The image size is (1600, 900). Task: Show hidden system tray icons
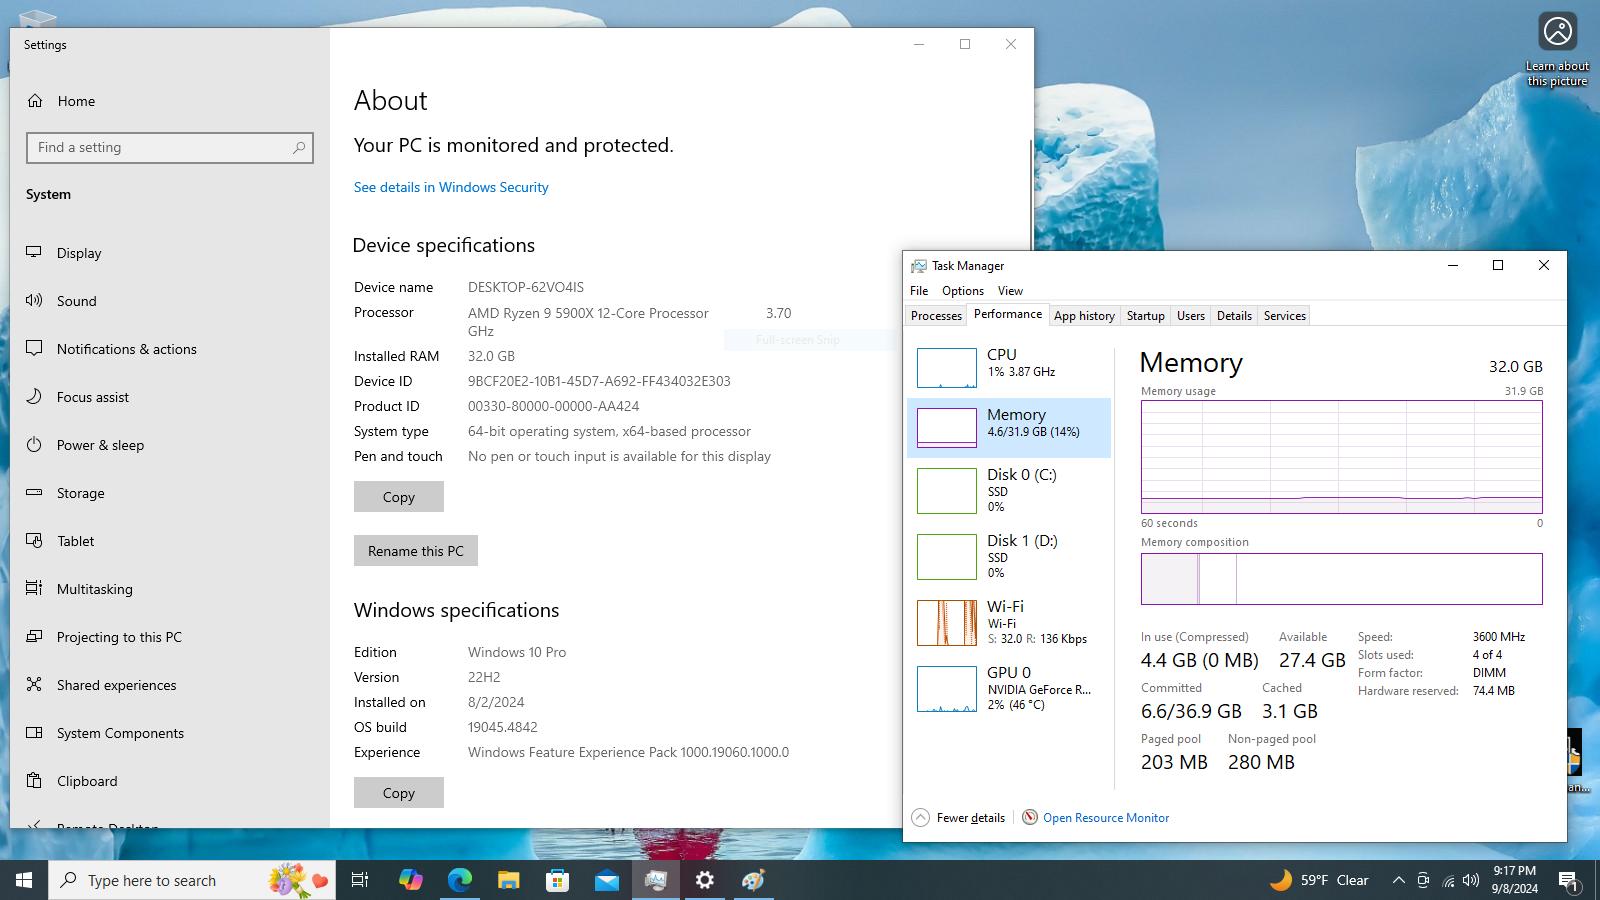point(1398,880)
